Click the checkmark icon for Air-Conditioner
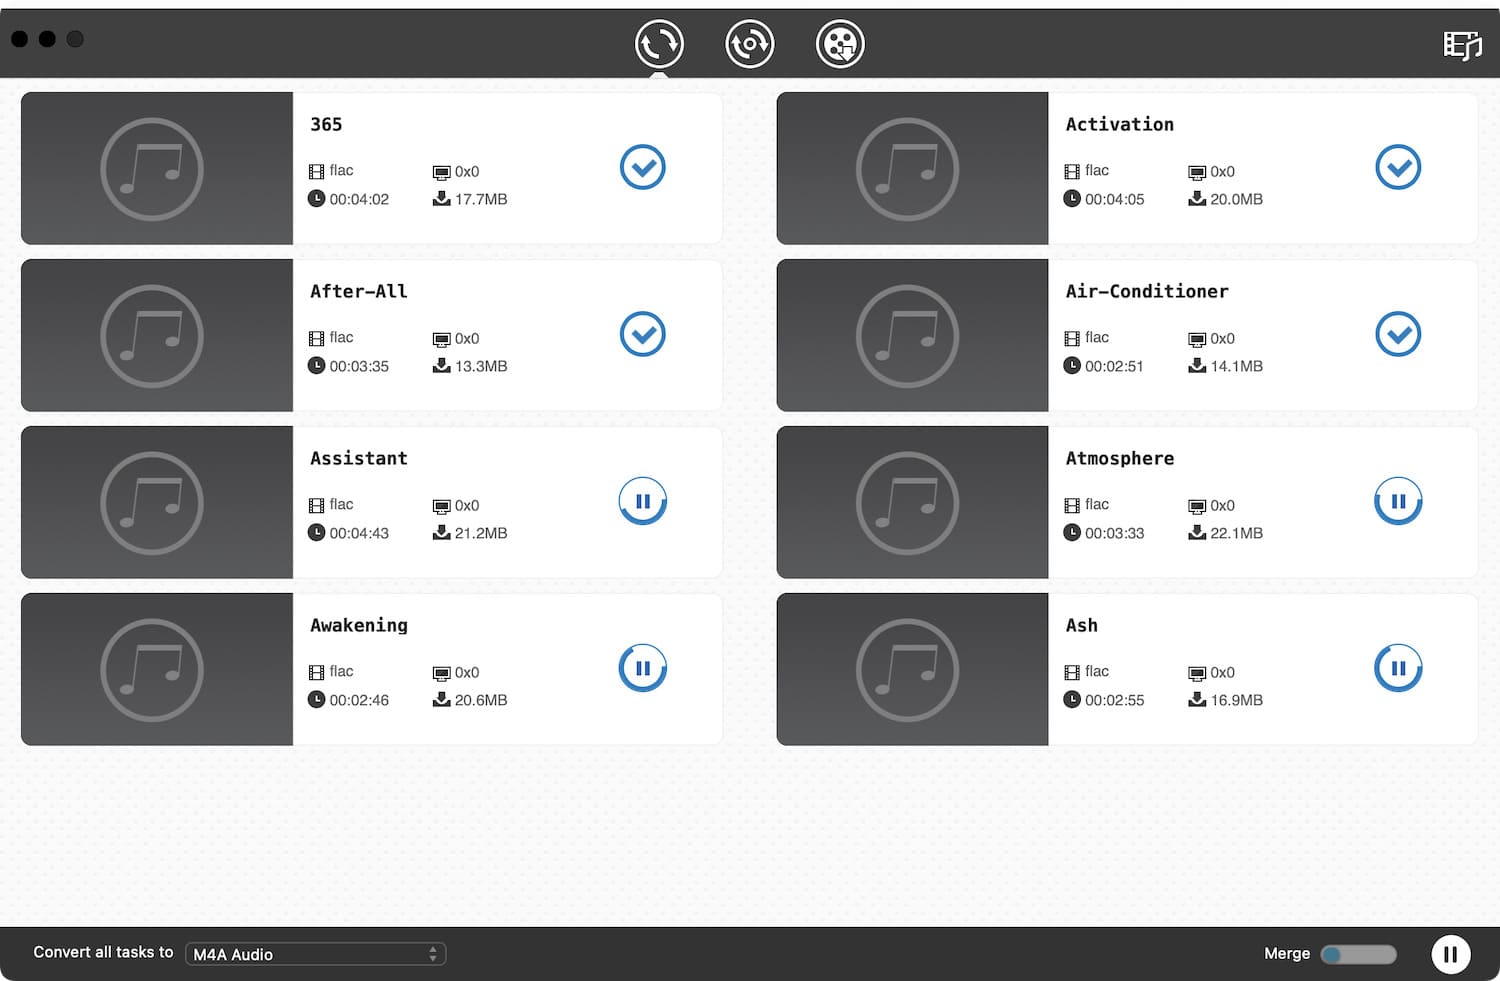This screenshot has height=981, width=1500. [1398, 334]
